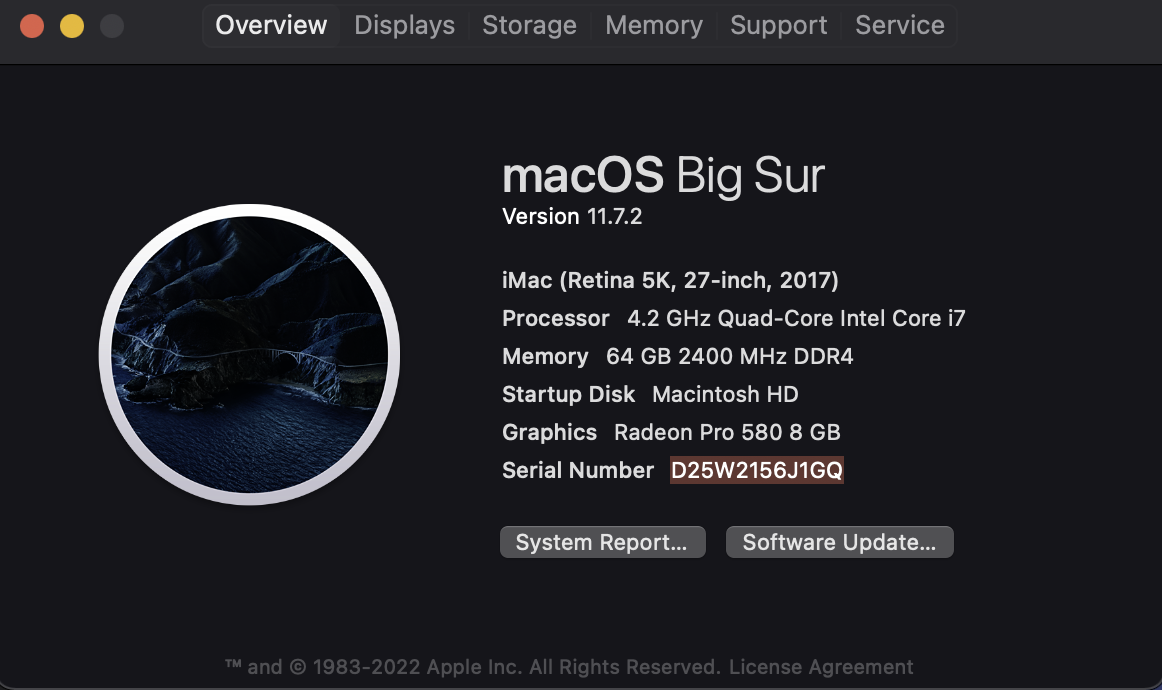The image size is (1162, 690).
Task: Click the greyed-out zoom window button
Action: pos(112,26)
